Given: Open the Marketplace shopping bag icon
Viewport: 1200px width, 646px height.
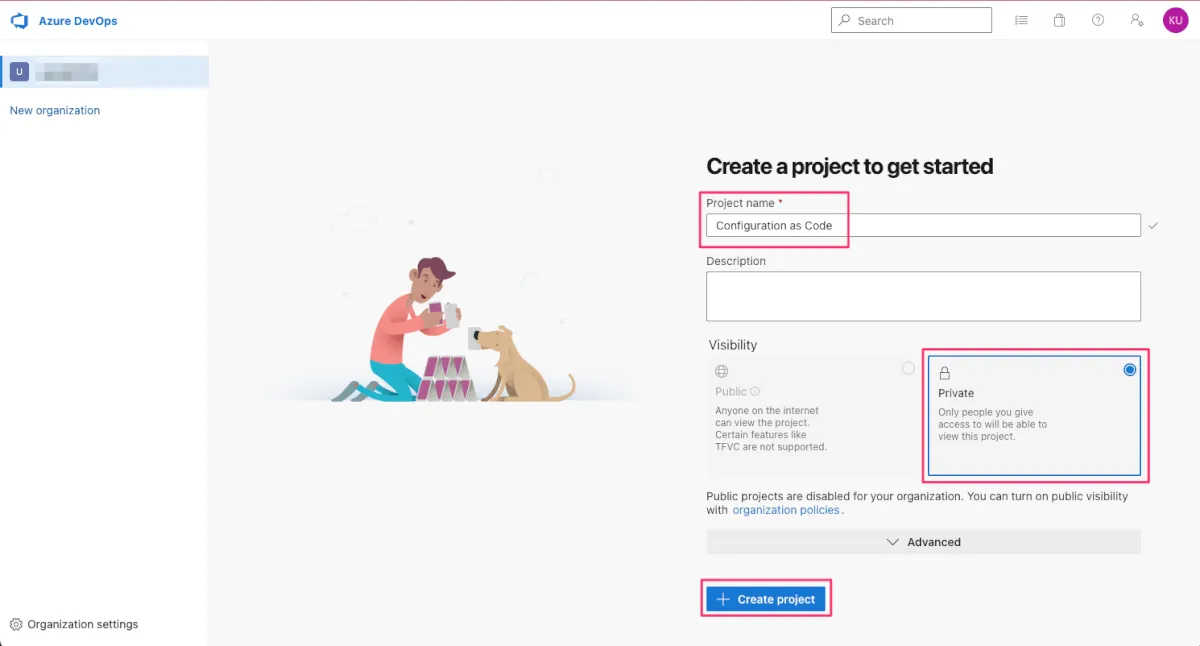Looking at the screenshot, I should (x=1059, y=20).
